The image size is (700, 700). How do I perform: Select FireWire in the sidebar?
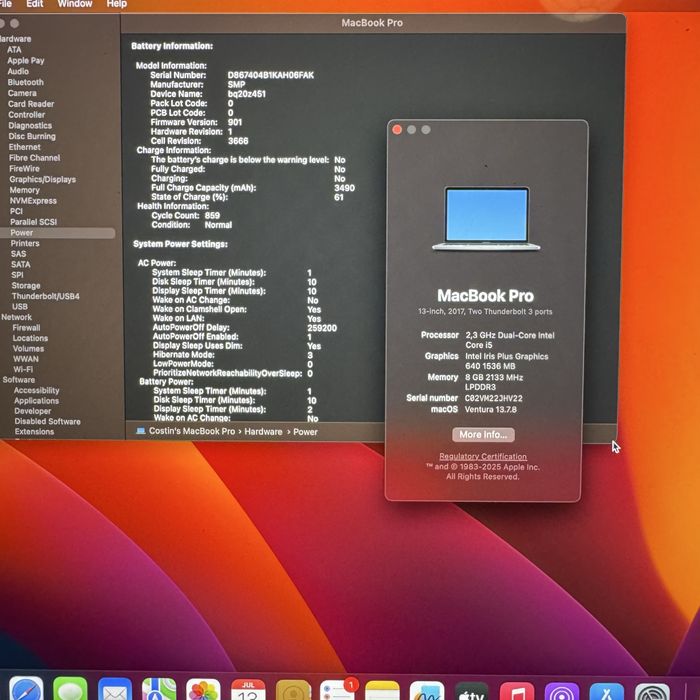coord(24,168)
